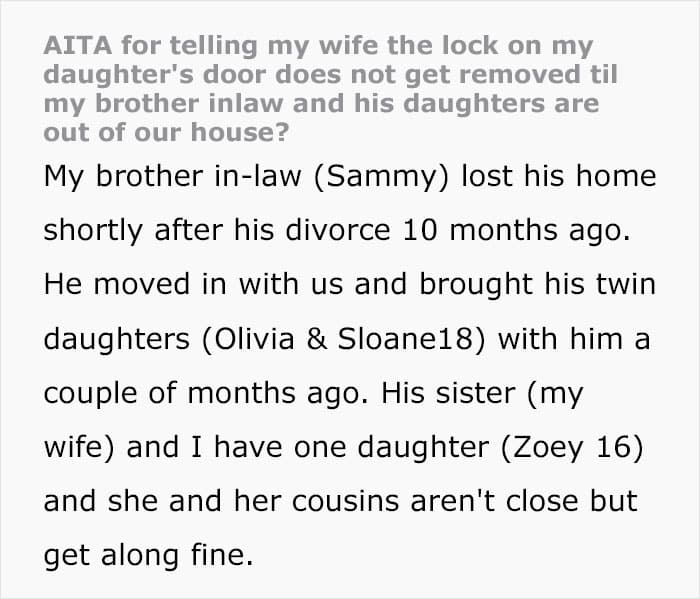Click "My brother in-law" starting the paragraph
The height and width of the screenshot is (599, 700).
click(173, 177)
